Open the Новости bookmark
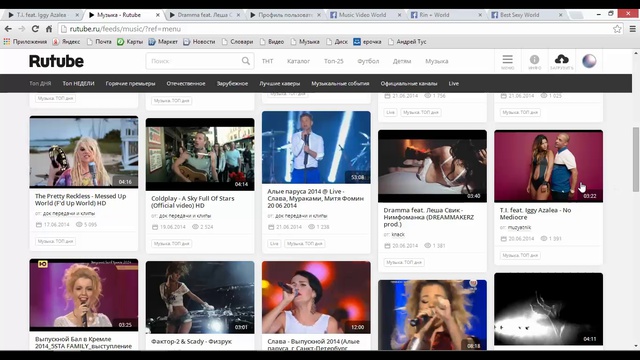Viewport: 640px width, 360px height. (199, 42)
